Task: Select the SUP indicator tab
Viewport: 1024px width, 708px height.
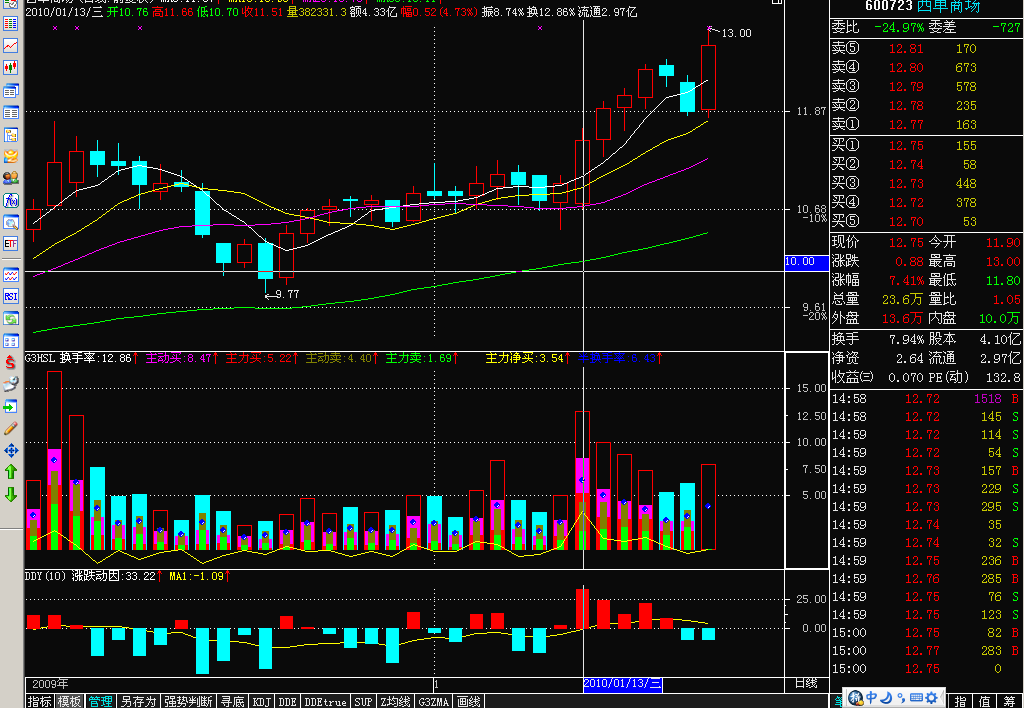Action: tap(363, 701)
